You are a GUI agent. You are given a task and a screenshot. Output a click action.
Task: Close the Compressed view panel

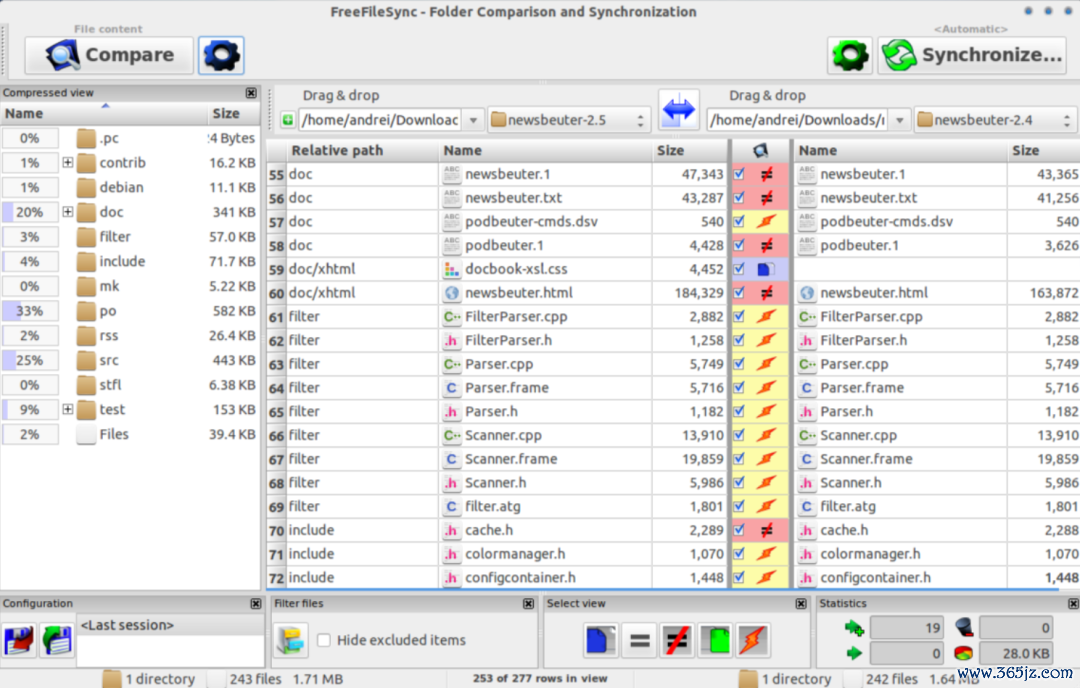[x=251, y=93]
